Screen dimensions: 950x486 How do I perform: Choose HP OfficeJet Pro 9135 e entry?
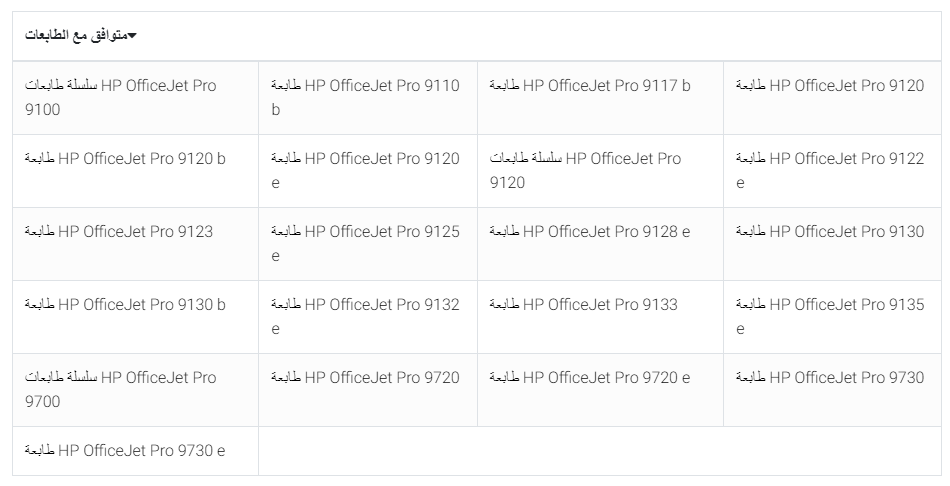click(830, 316)
